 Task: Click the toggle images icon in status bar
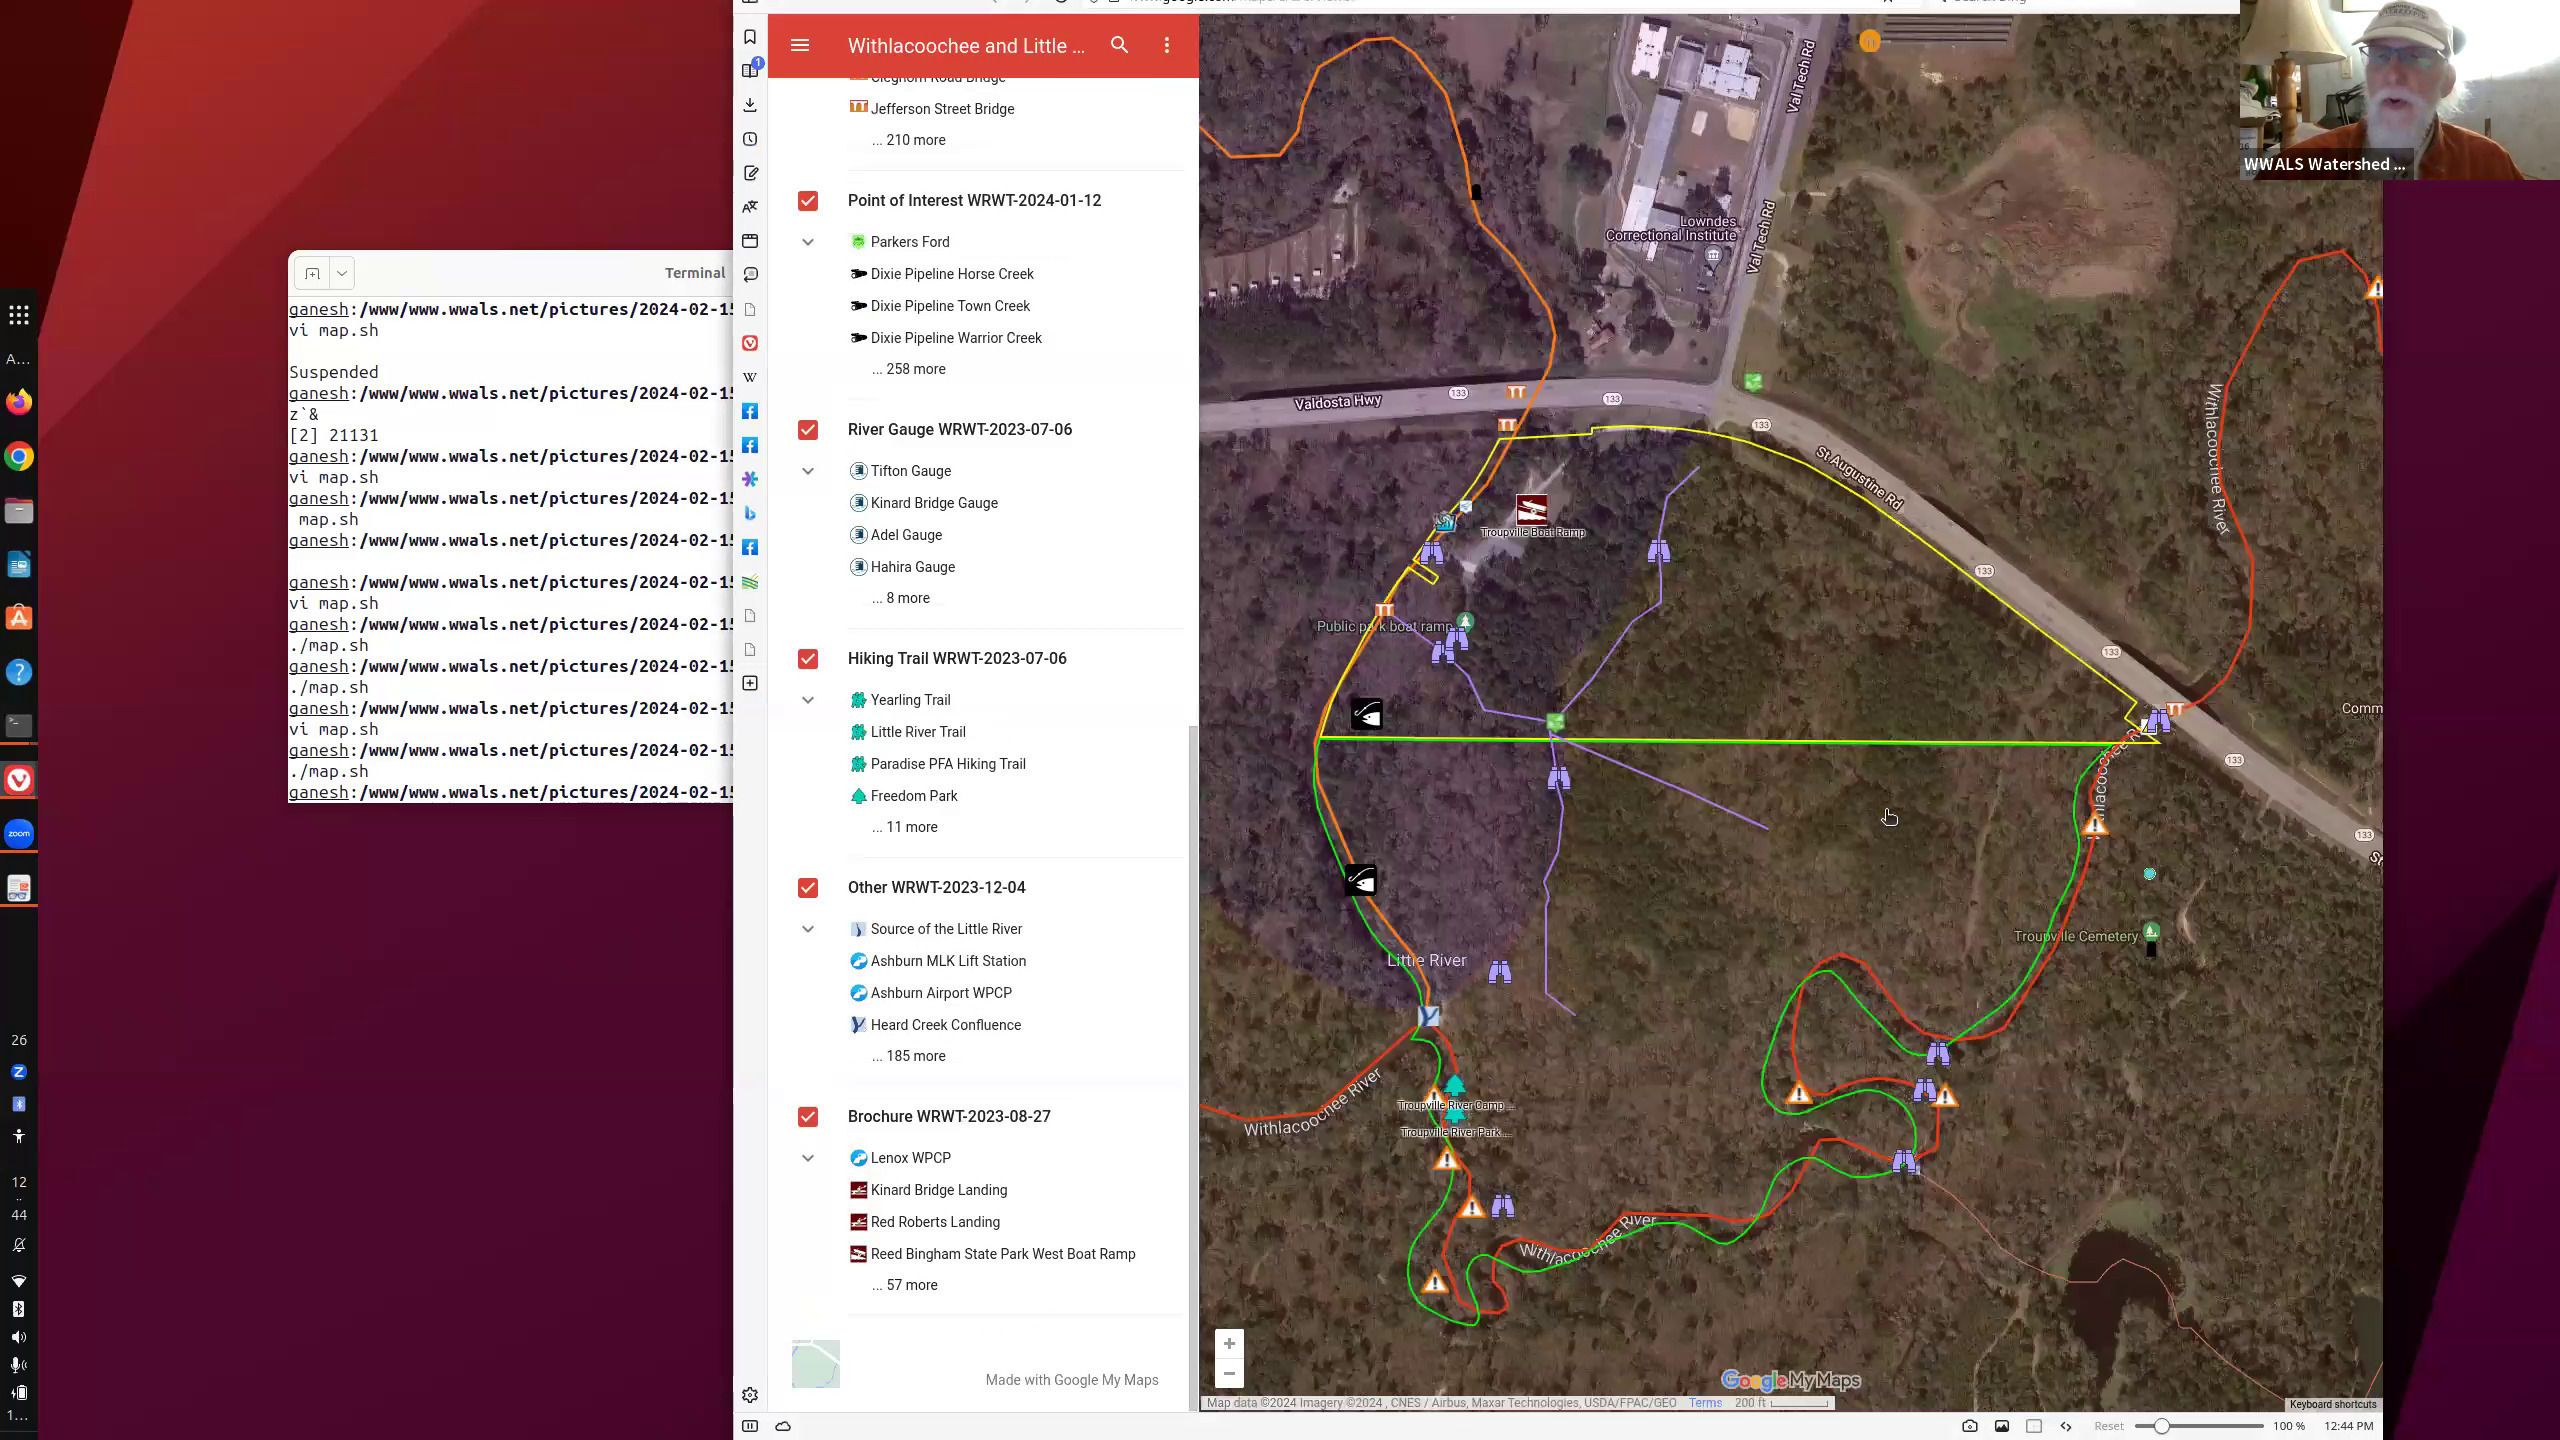coord(2001,1426)
